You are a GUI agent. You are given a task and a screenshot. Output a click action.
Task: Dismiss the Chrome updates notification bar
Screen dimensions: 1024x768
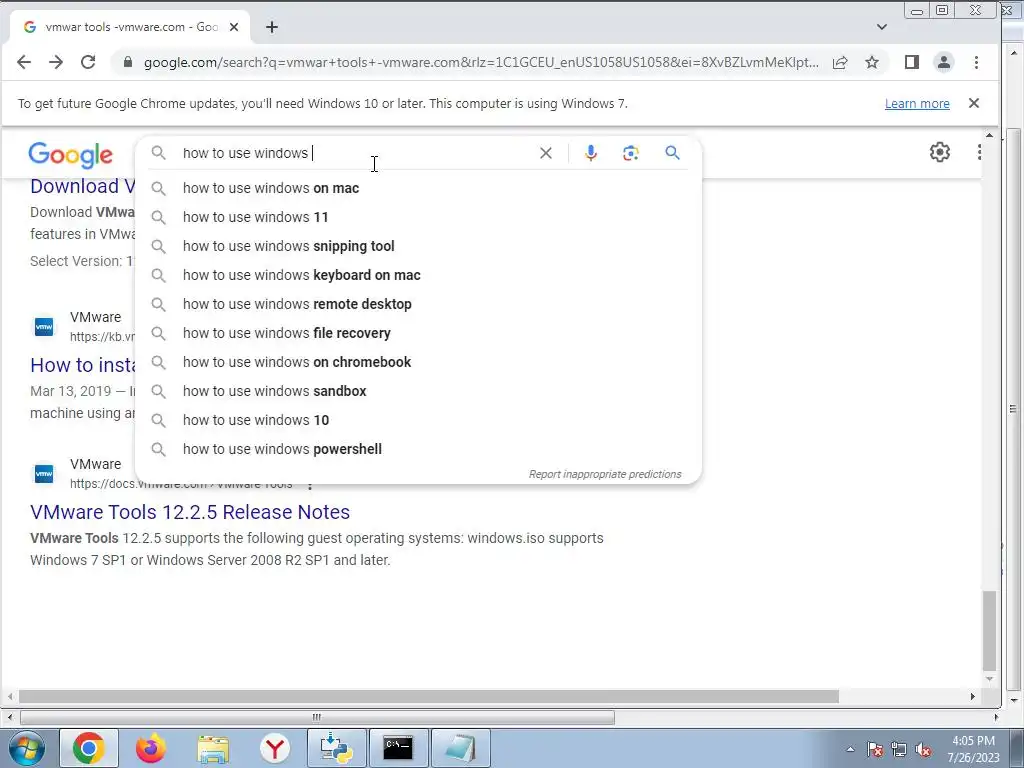tap(974, 103)
